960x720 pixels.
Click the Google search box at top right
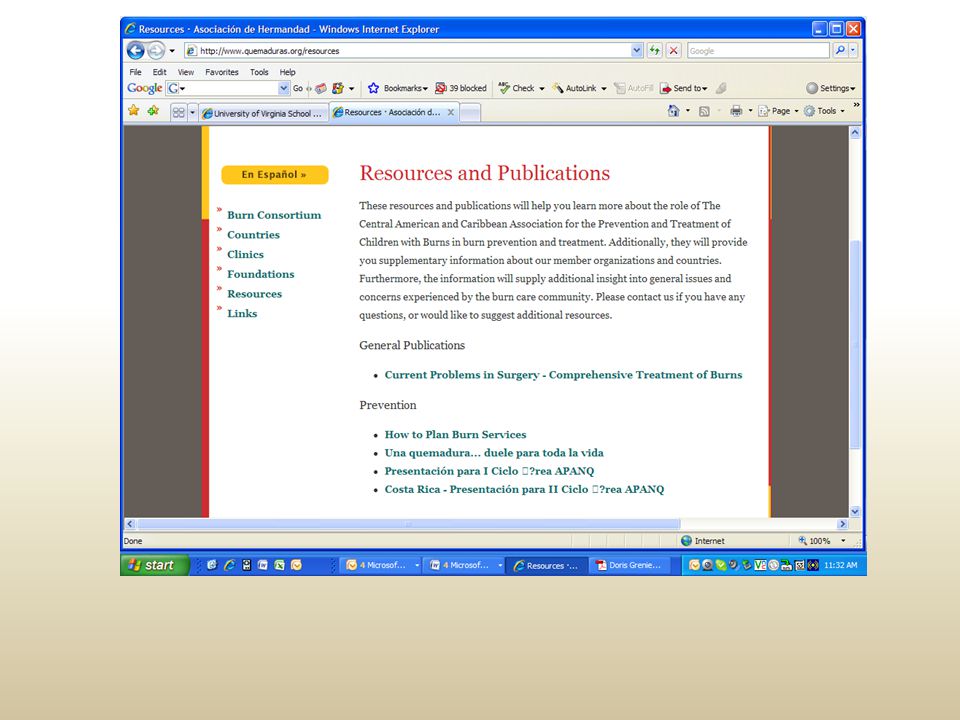[758, 51]
